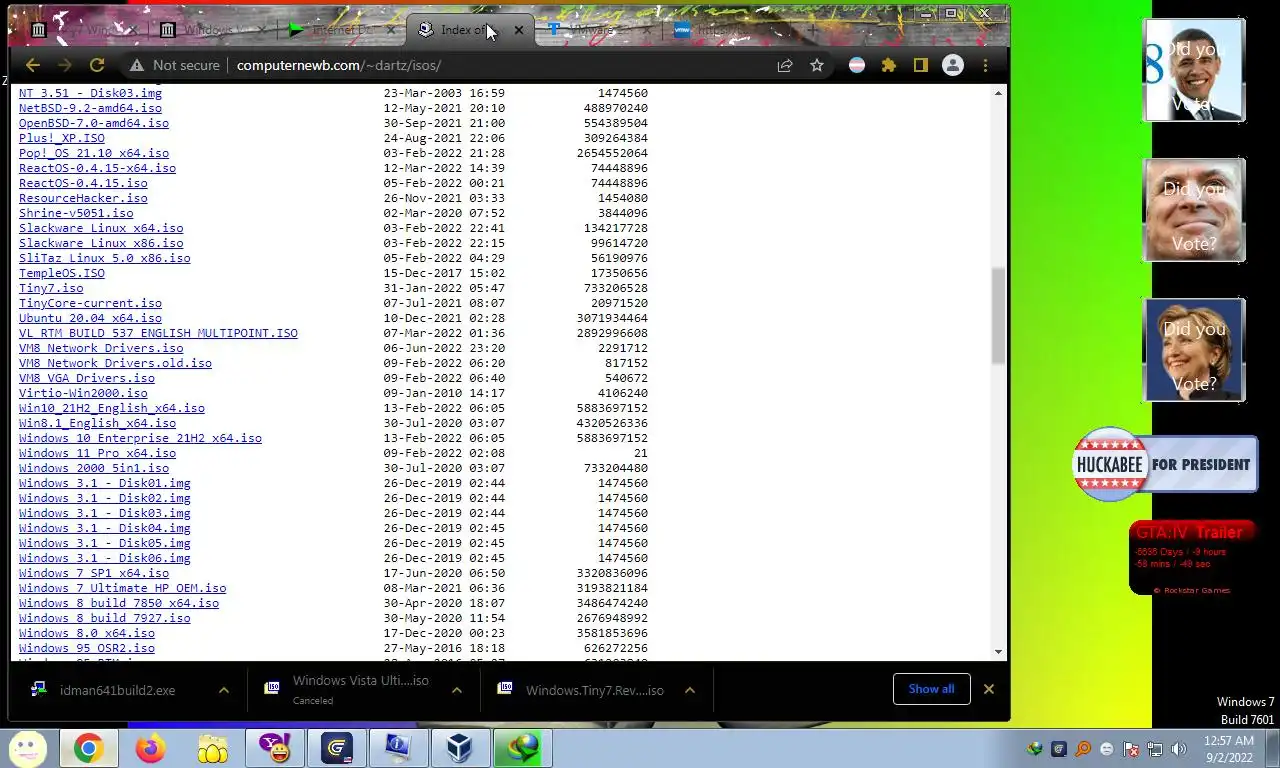This screenshot has height=768, width=1280.
Task: Click the Chrome taskbar icon
Action: point(88,749)
